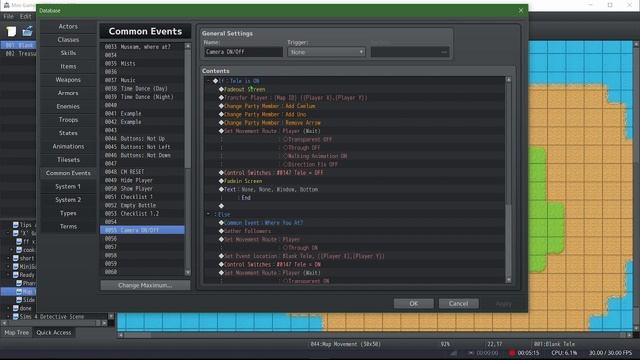The image size is (640, 360).
Task: Click the map icon beside Tips
Action: pyautogui.click(x=16, y=225)
